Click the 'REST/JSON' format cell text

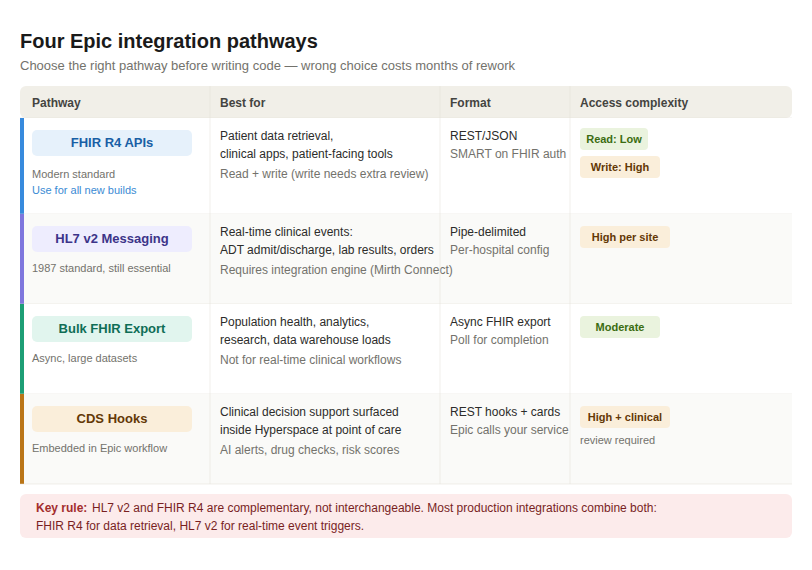point(484,136)
